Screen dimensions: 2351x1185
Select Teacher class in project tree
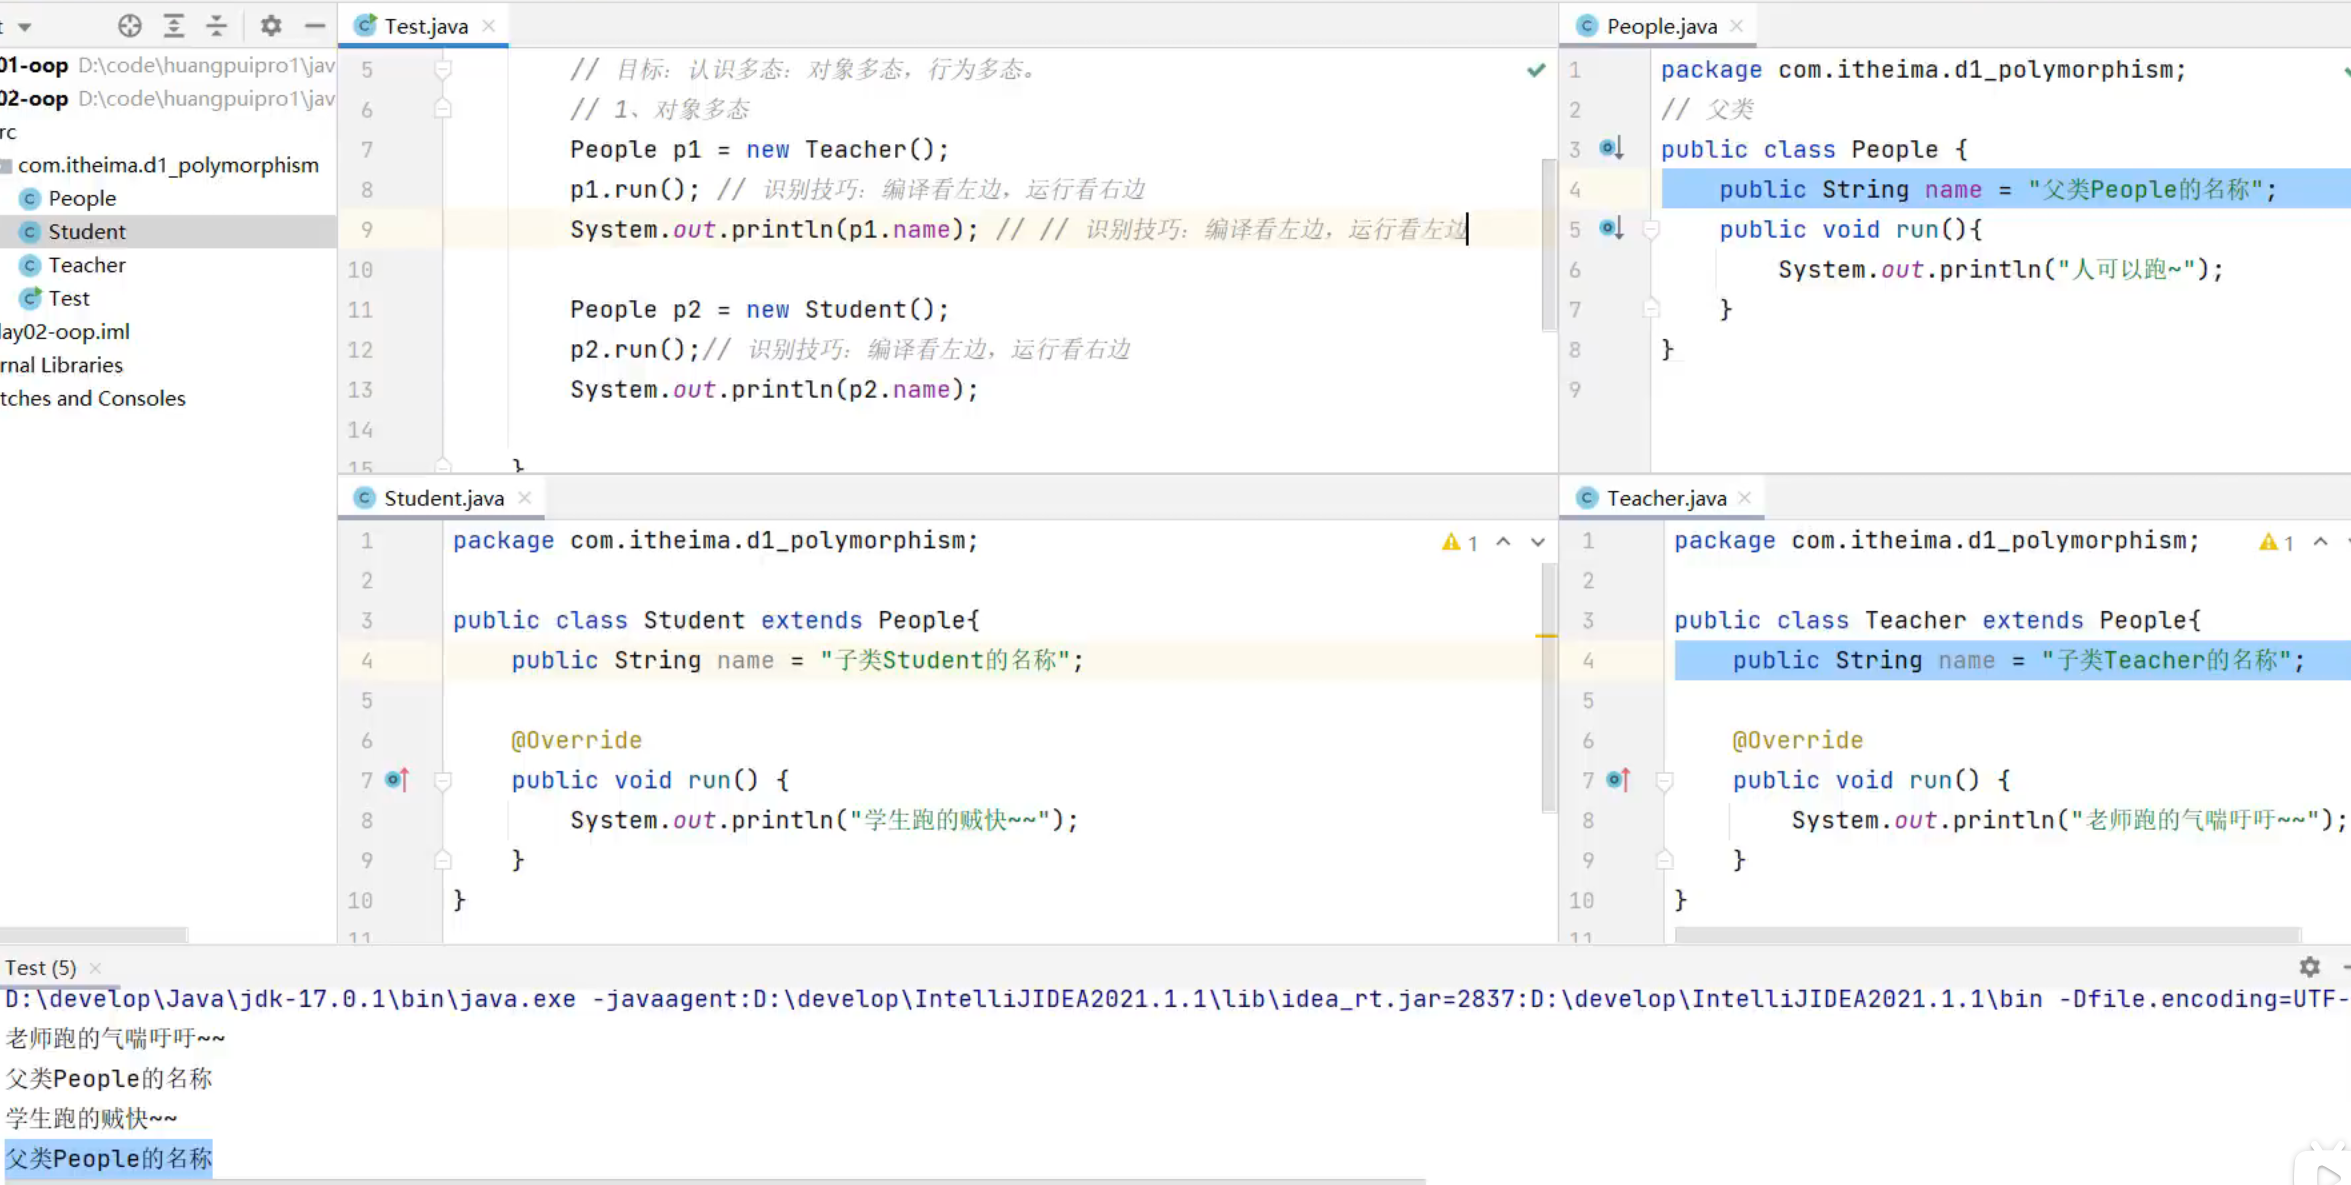(87, 265)
